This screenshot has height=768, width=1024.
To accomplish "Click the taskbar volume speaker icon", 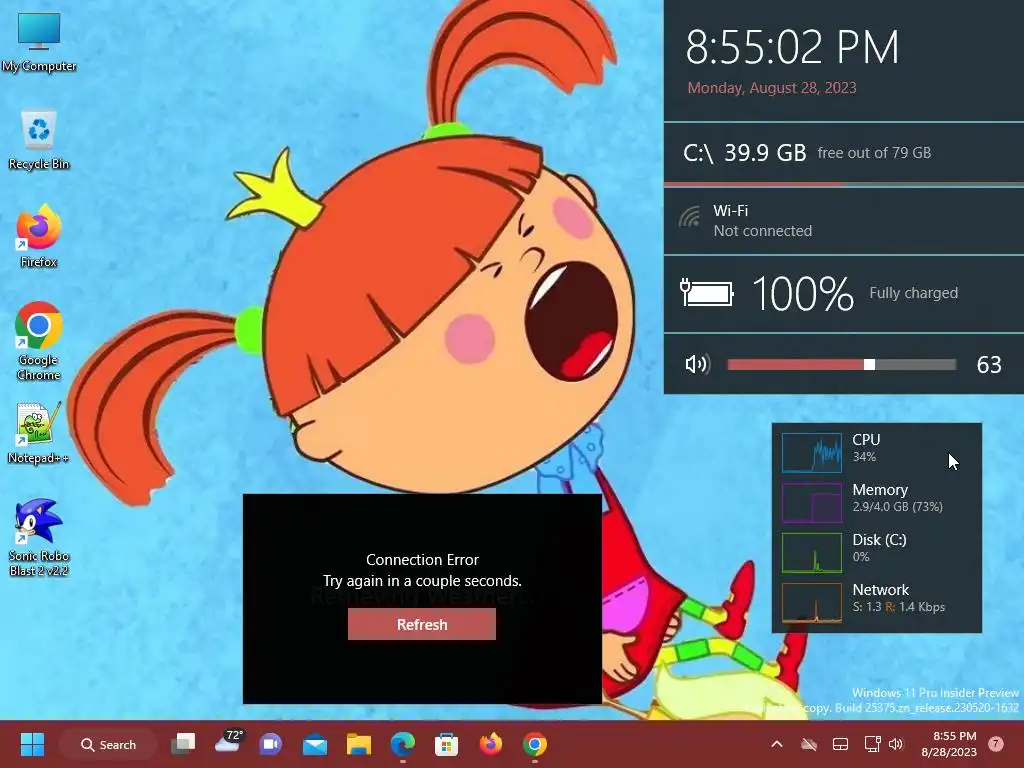I will click(896, 744).
